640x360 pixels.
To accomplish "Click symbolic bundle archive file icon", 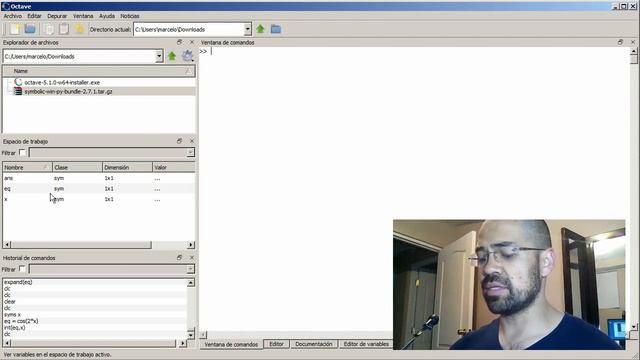I will (18, 91).
